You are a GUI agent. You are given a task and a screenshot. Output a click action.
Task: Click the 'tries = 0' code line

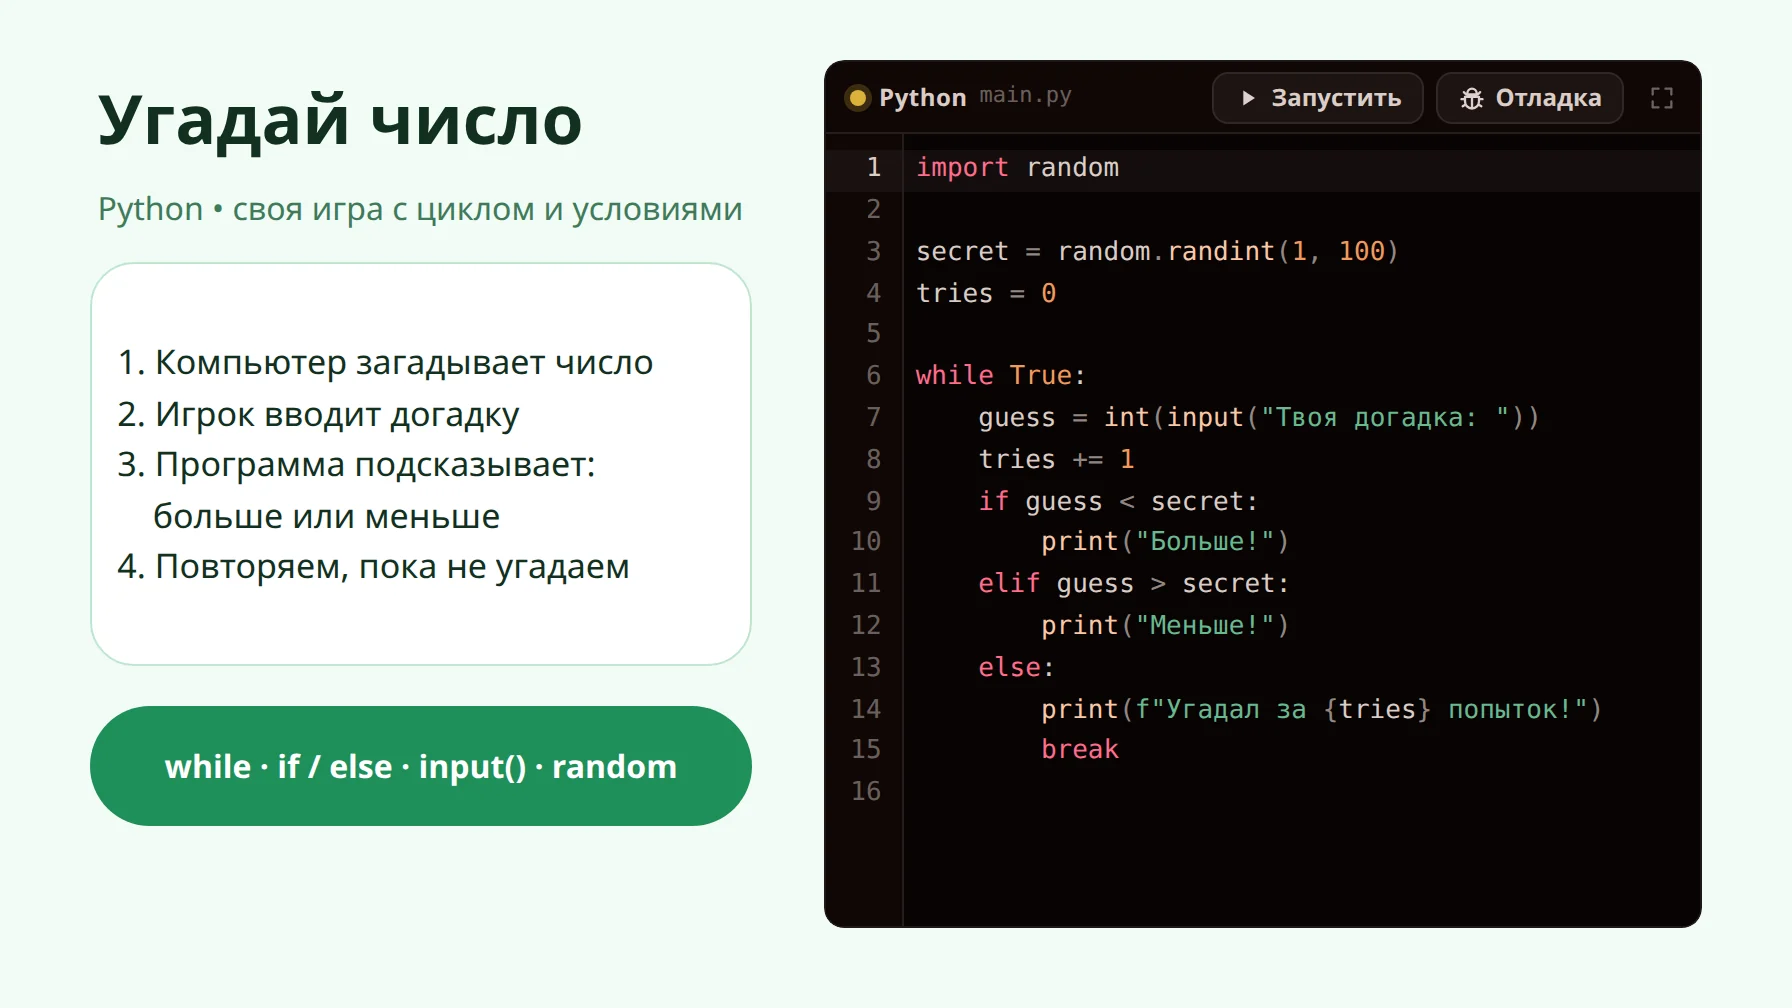click(986, 293)
